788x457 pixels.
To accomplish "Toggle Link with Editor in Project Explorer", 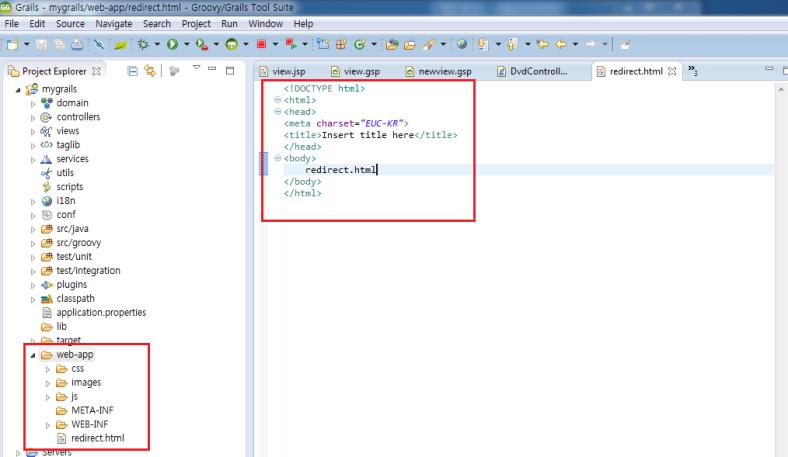I will pos(150,71).
